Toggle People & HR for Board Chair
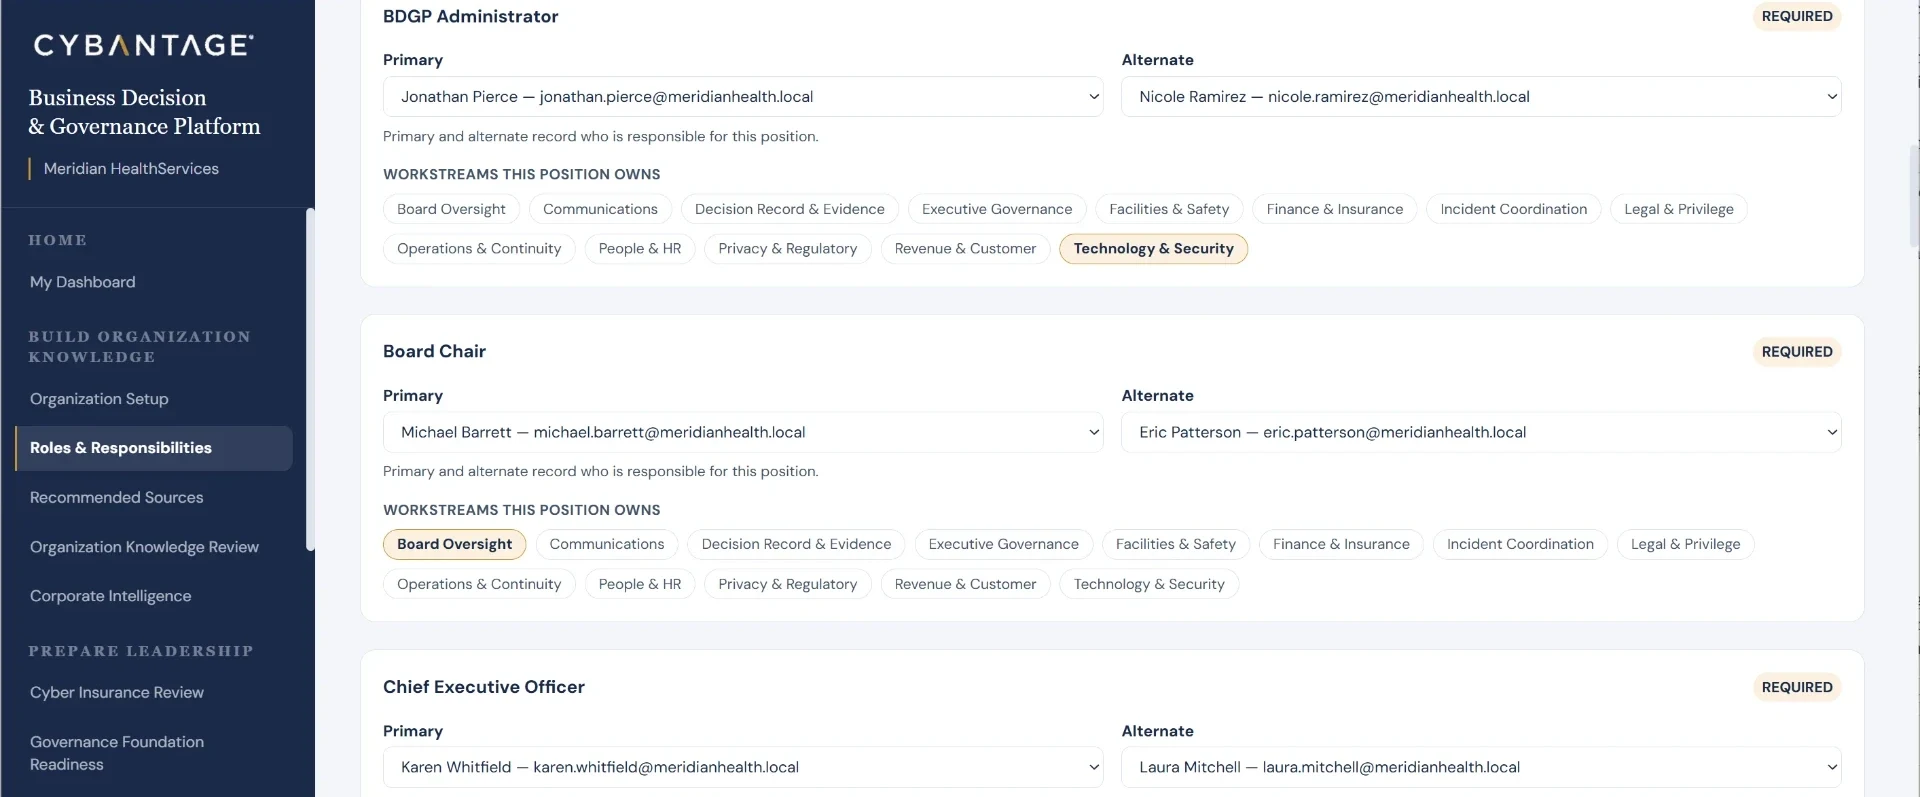The height and width of the screenshot is (797, 1920). tap(640, 584)
